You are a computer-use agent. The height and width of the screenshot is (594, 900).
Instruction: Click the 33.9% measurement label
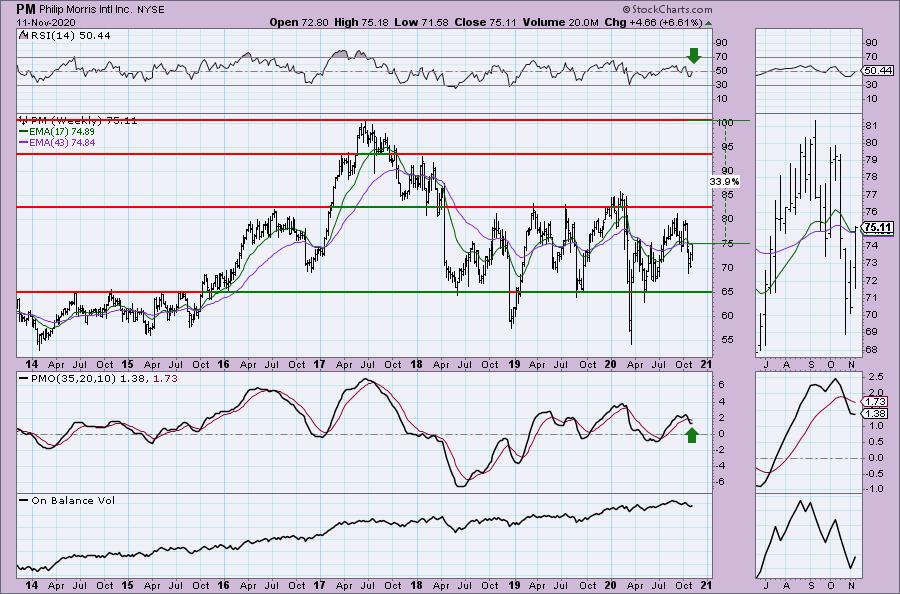(x=724, y=181)
